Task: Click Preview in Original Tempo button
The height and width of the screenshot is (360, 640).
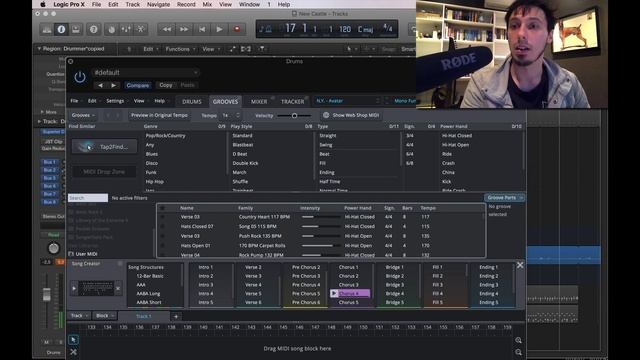Action: (159, 116)
